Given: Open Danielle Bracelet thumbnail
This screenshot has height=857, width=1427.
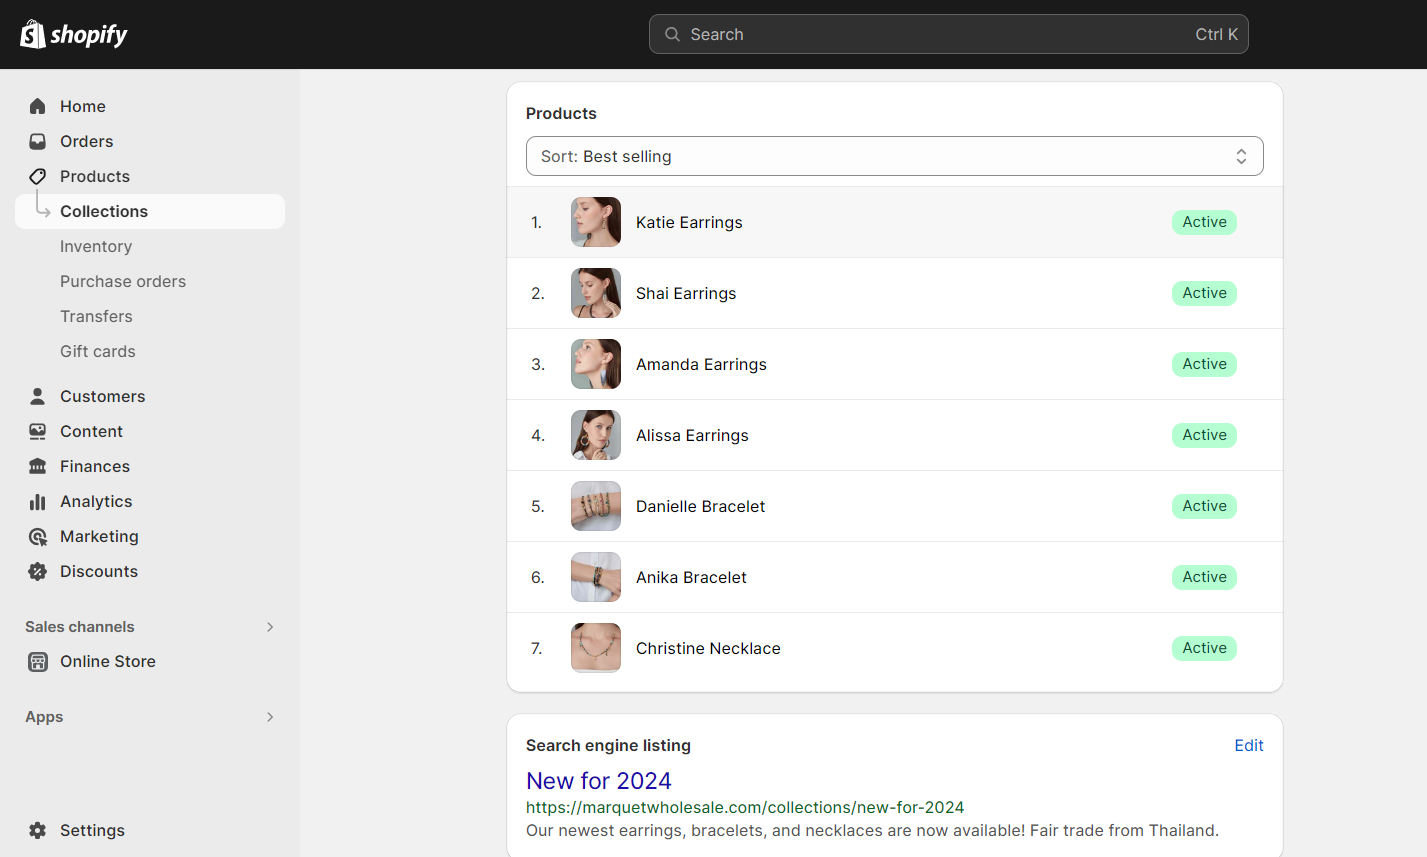Looking at the screenshot, I should click(596, 506).
